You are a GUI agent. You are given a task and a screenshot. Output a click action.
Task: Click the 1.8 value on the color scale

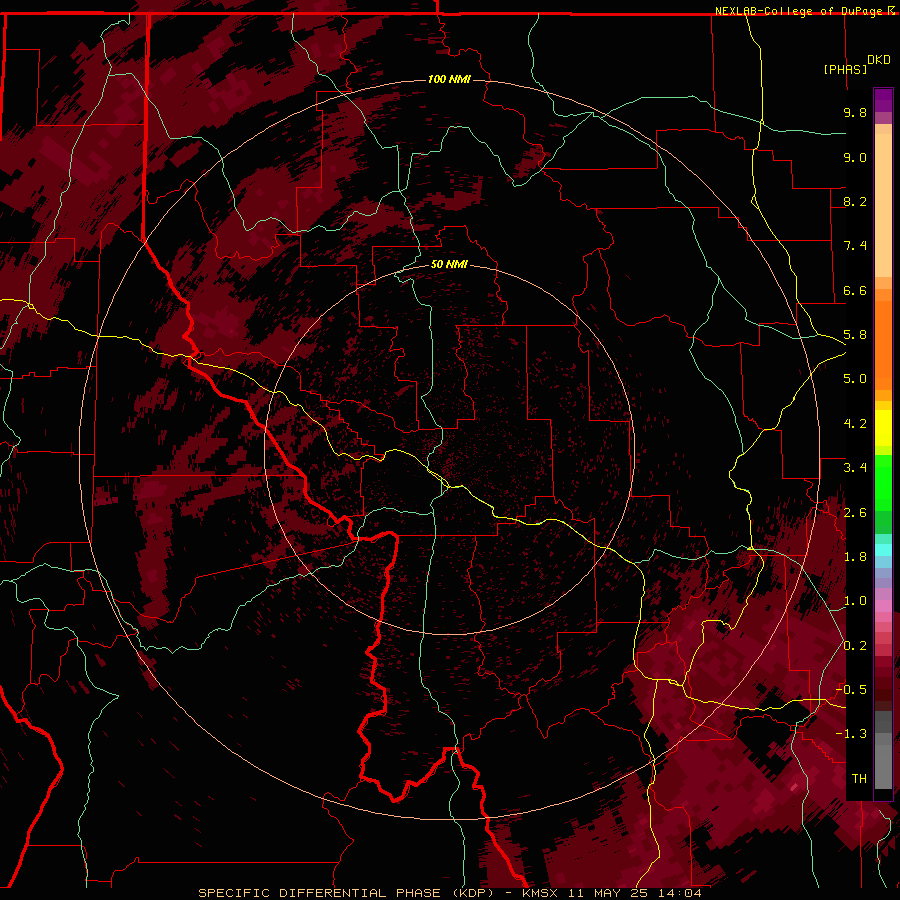(855, 557)
